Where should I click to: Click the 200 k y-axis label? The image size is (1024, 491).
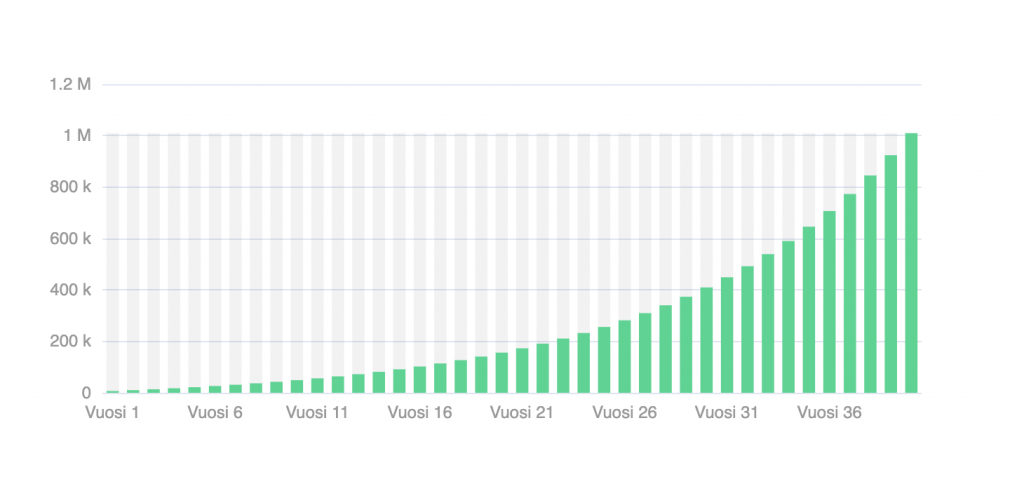(x=71, y=342)
